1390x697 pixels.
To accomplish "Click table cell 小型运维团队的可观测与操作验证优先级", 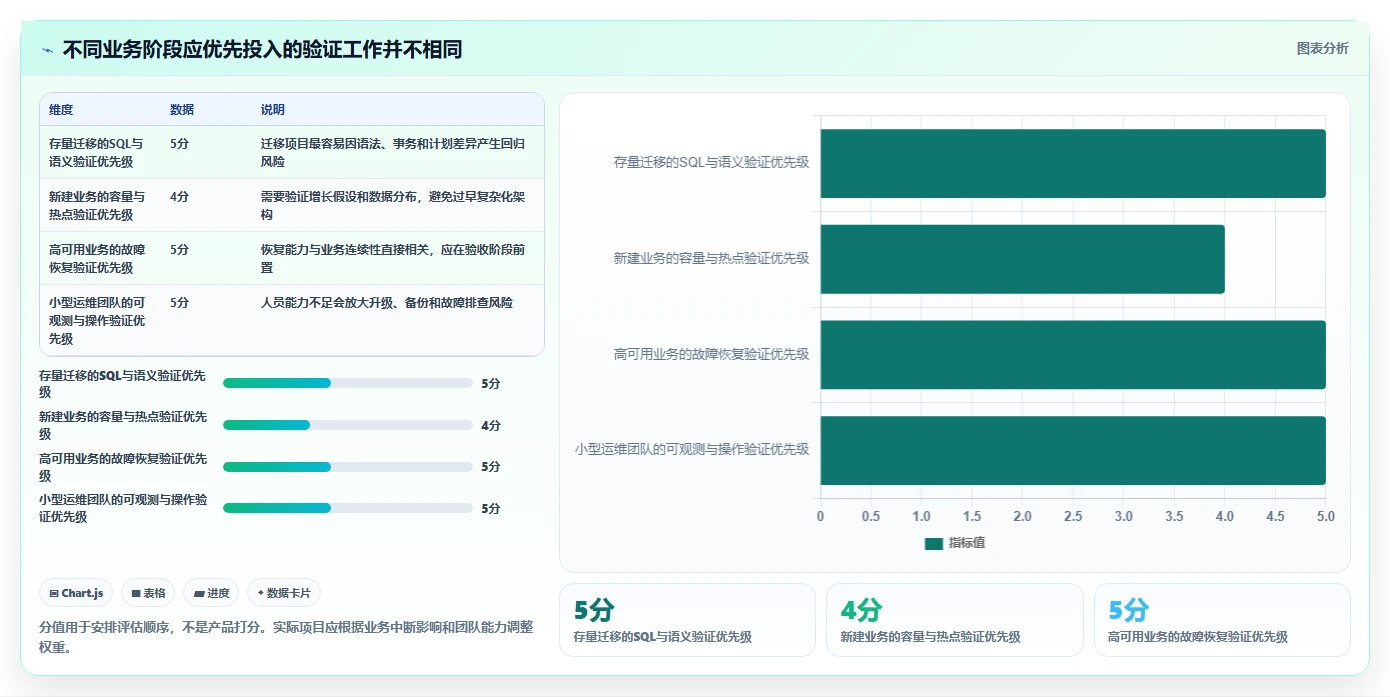I will [97, 320].
